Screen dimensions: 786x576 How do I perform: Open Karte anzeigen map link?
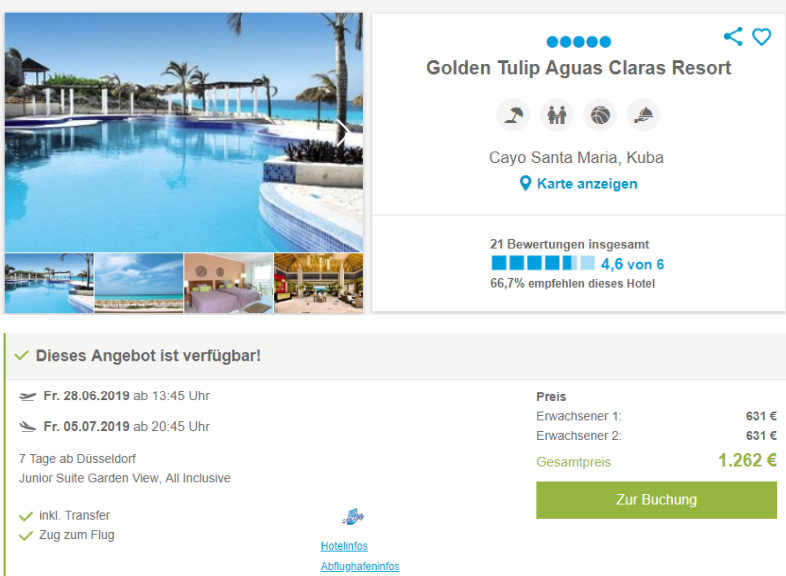tap(587, 183)
